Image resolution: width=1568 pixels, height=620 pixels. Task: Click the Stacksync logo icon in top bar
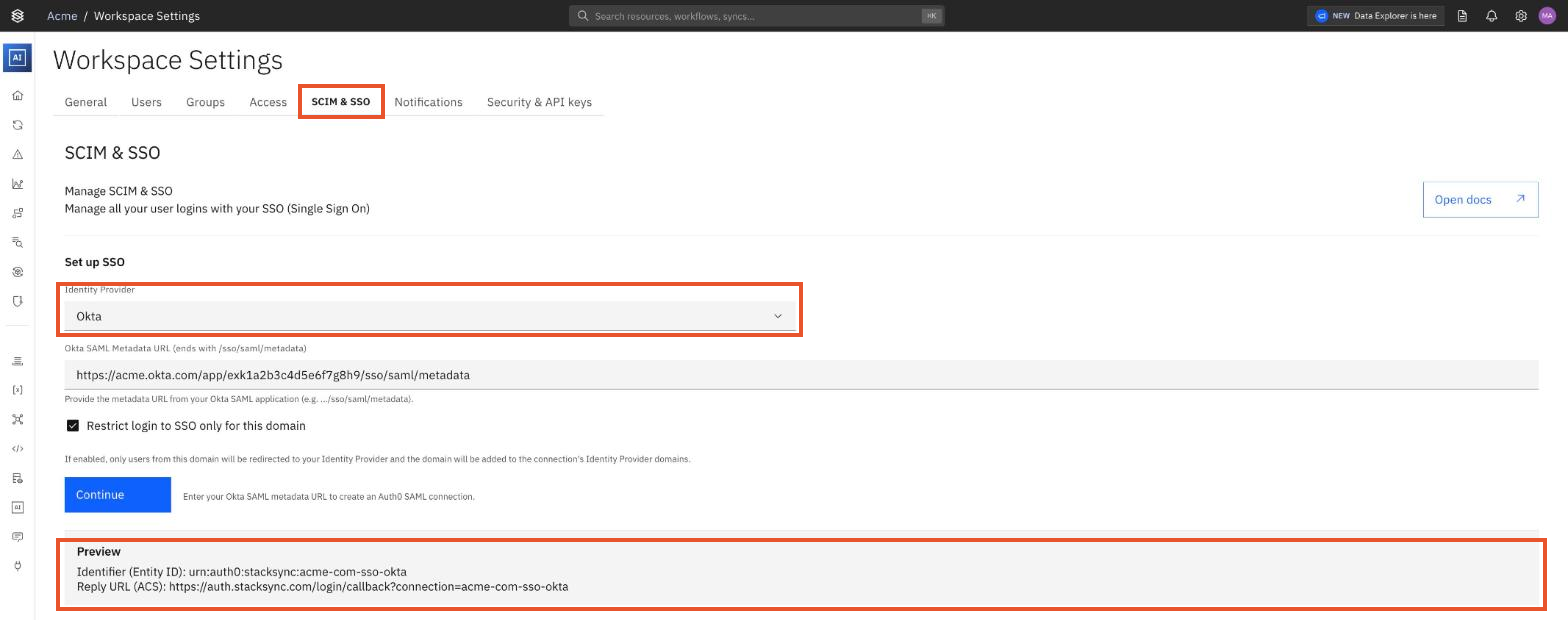pyautogui.click(x=17, y=16)
